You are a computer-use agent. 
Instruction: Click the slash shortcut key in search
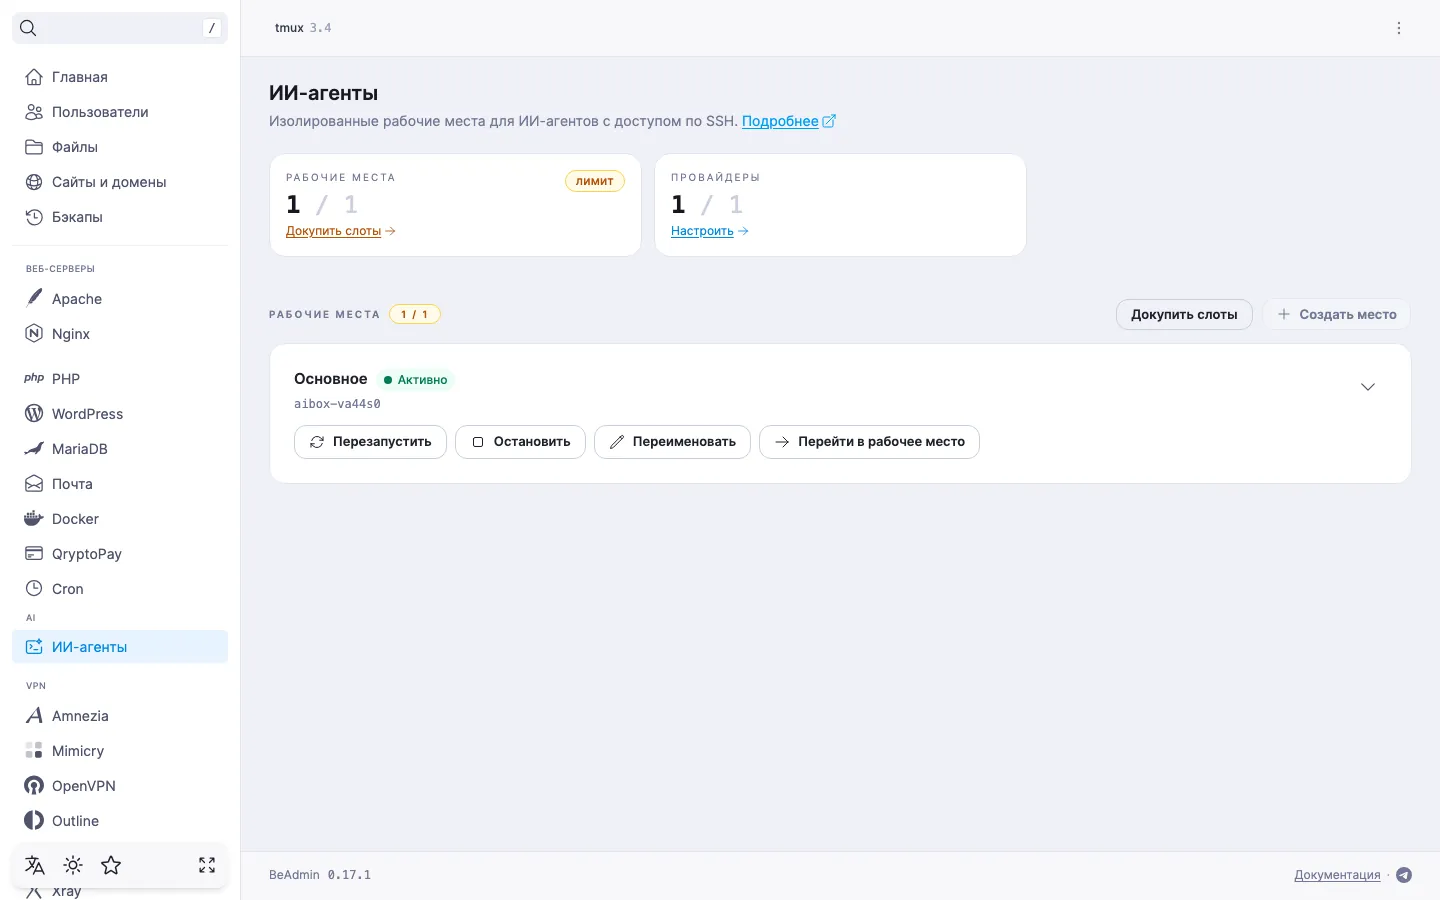click(211, 28)
